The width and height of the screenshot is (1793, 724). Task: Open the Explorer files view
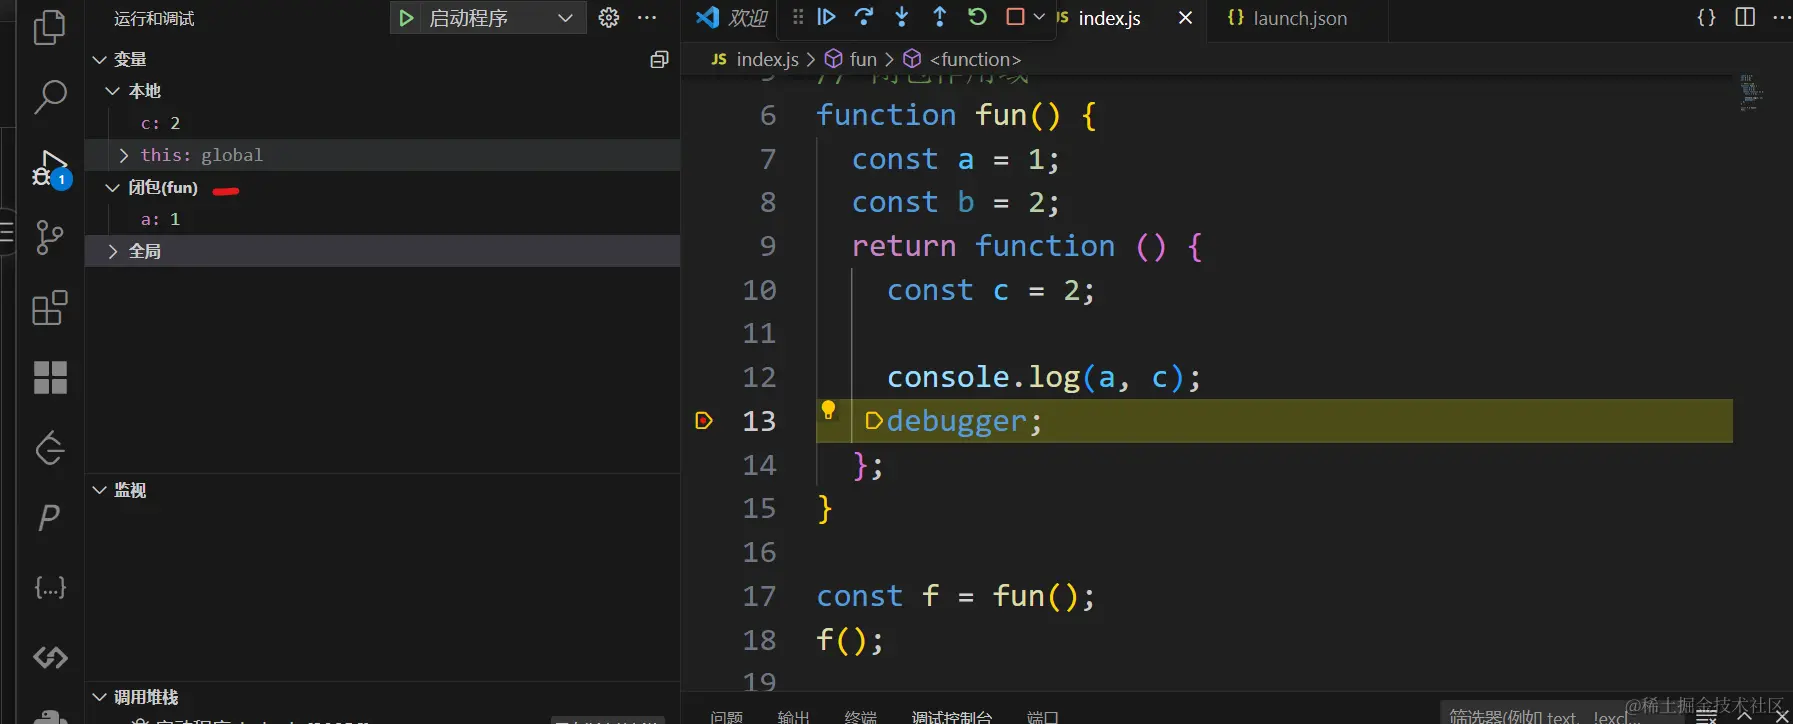click(49, 26)
